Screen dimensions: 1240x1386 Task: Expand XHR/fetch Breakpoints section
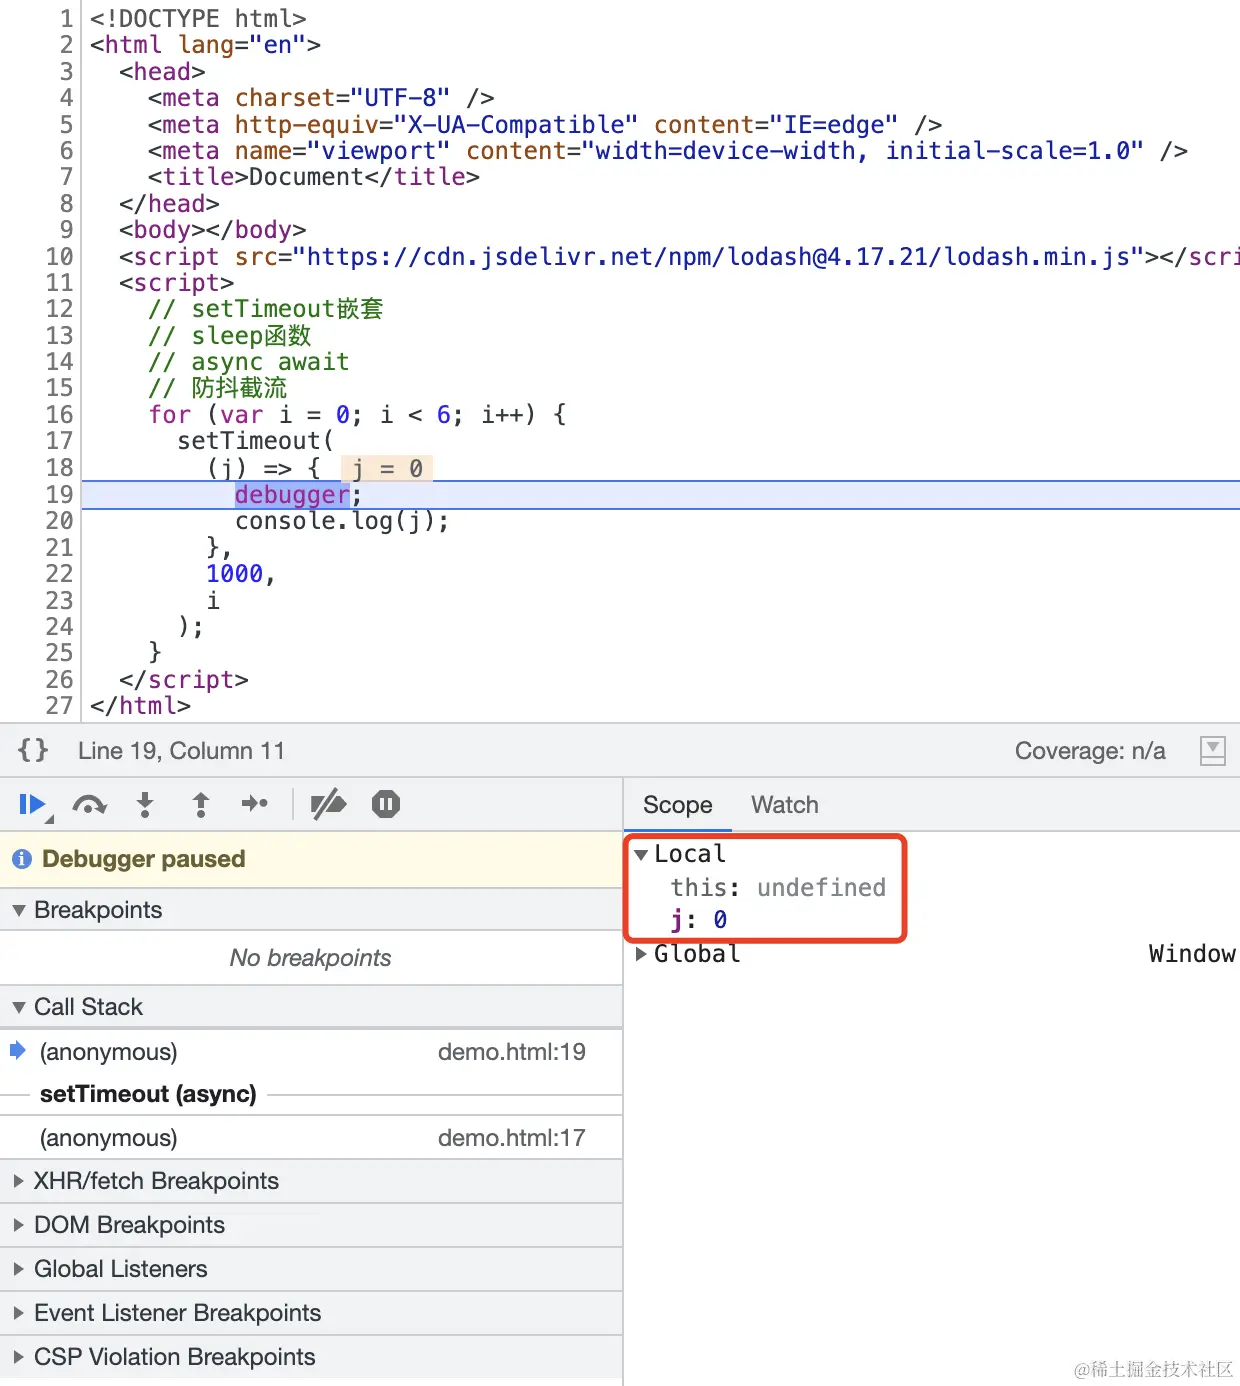click(x=311, y=1181)
